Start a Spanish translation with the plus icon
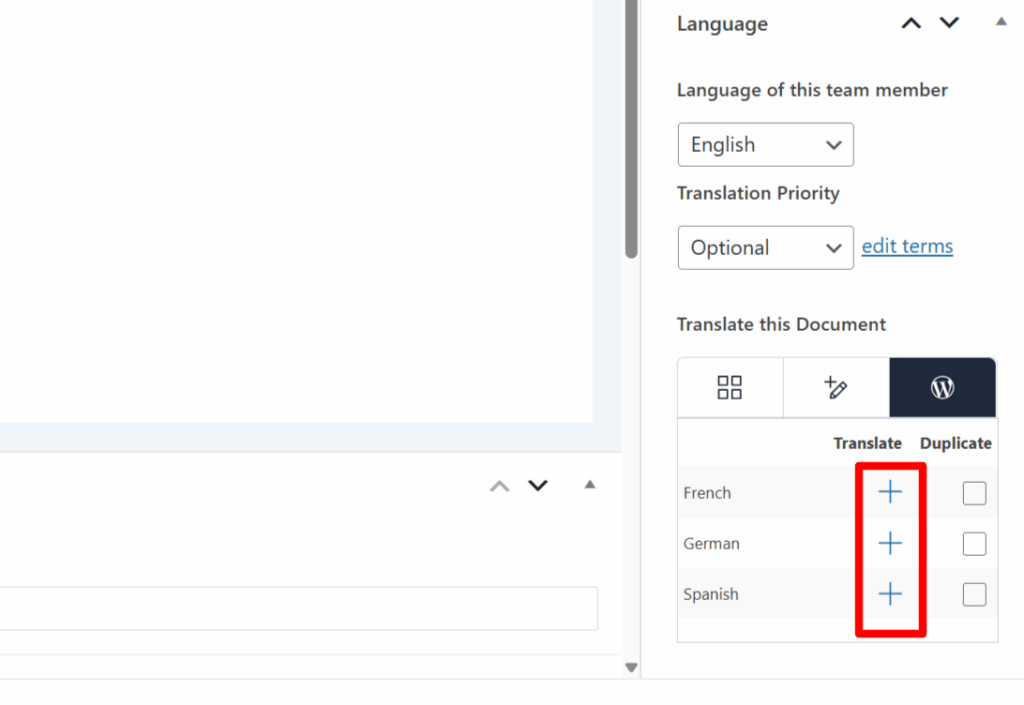 coord(890,593)
